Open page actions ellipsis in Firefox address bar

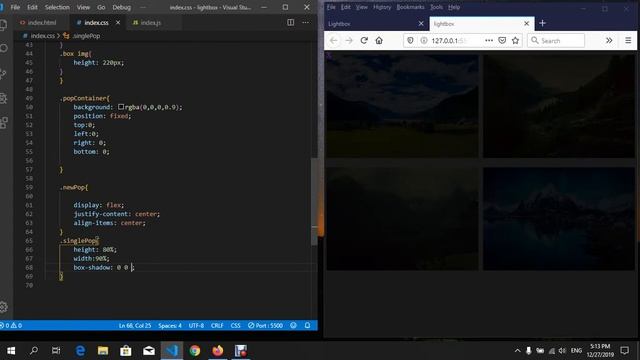[489, 40]
